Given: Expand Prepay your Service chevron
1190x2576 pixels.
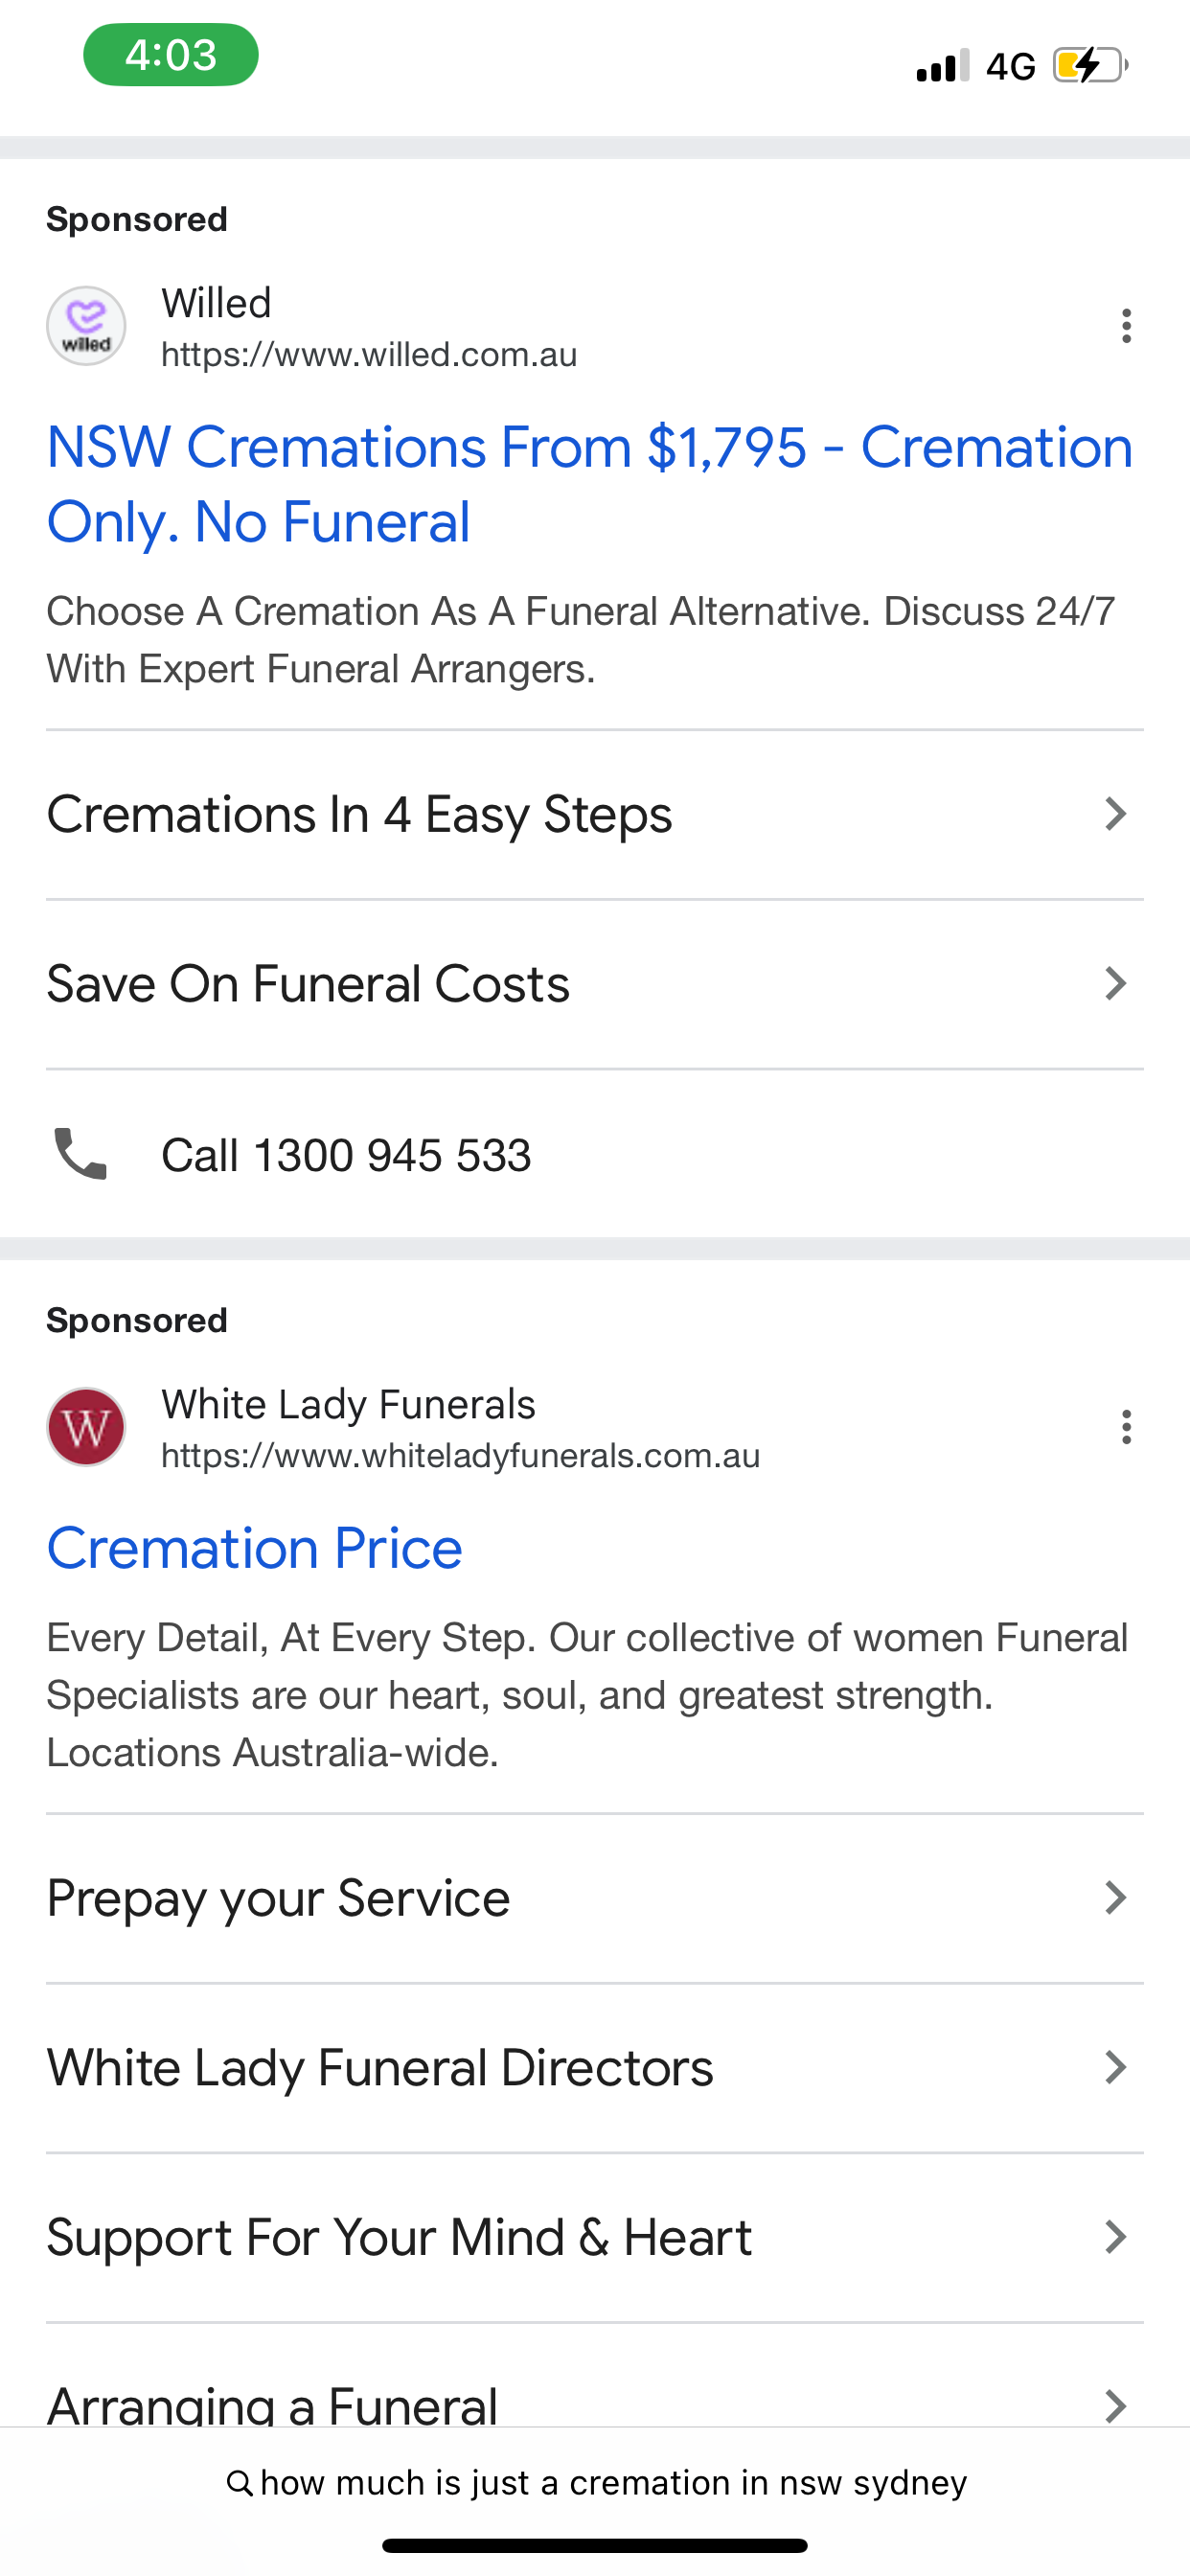Looking at the screenshot, I should [1115, 1898].
